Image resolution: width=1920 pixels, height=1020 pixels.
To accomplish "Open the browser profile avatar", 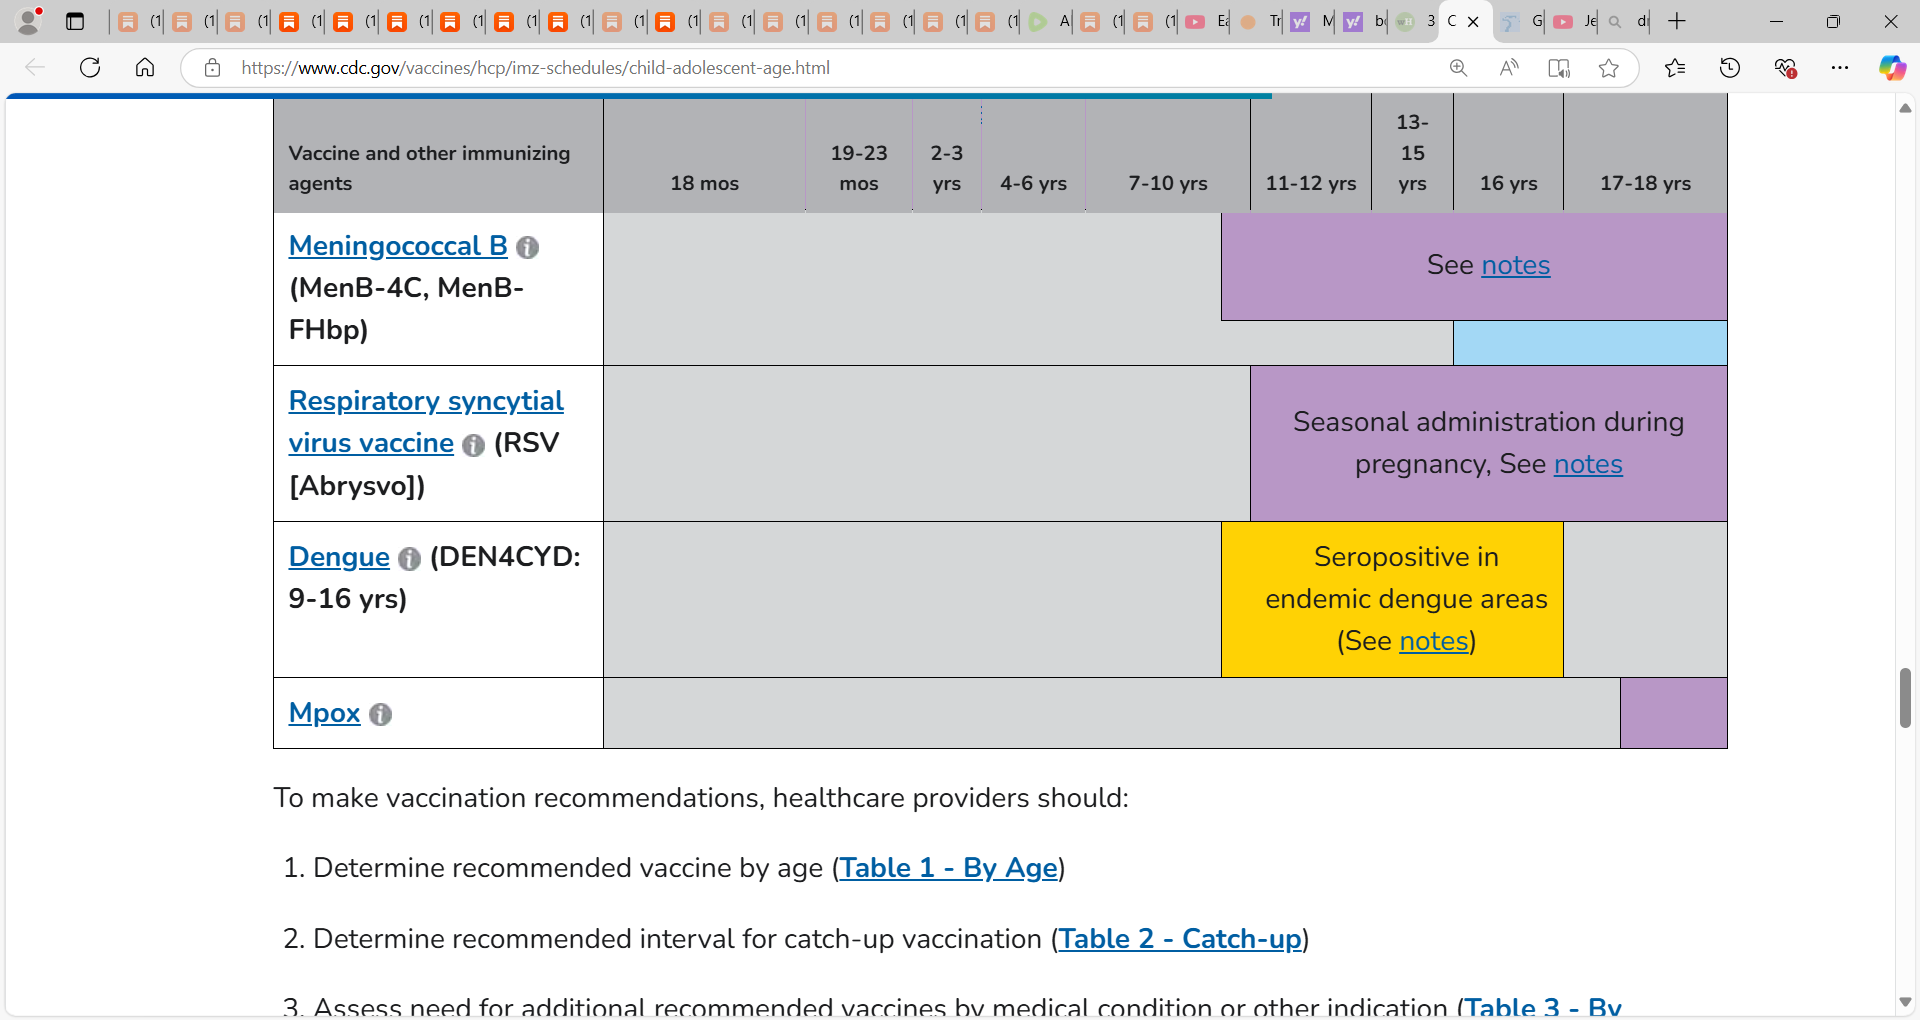I will 30,20.
